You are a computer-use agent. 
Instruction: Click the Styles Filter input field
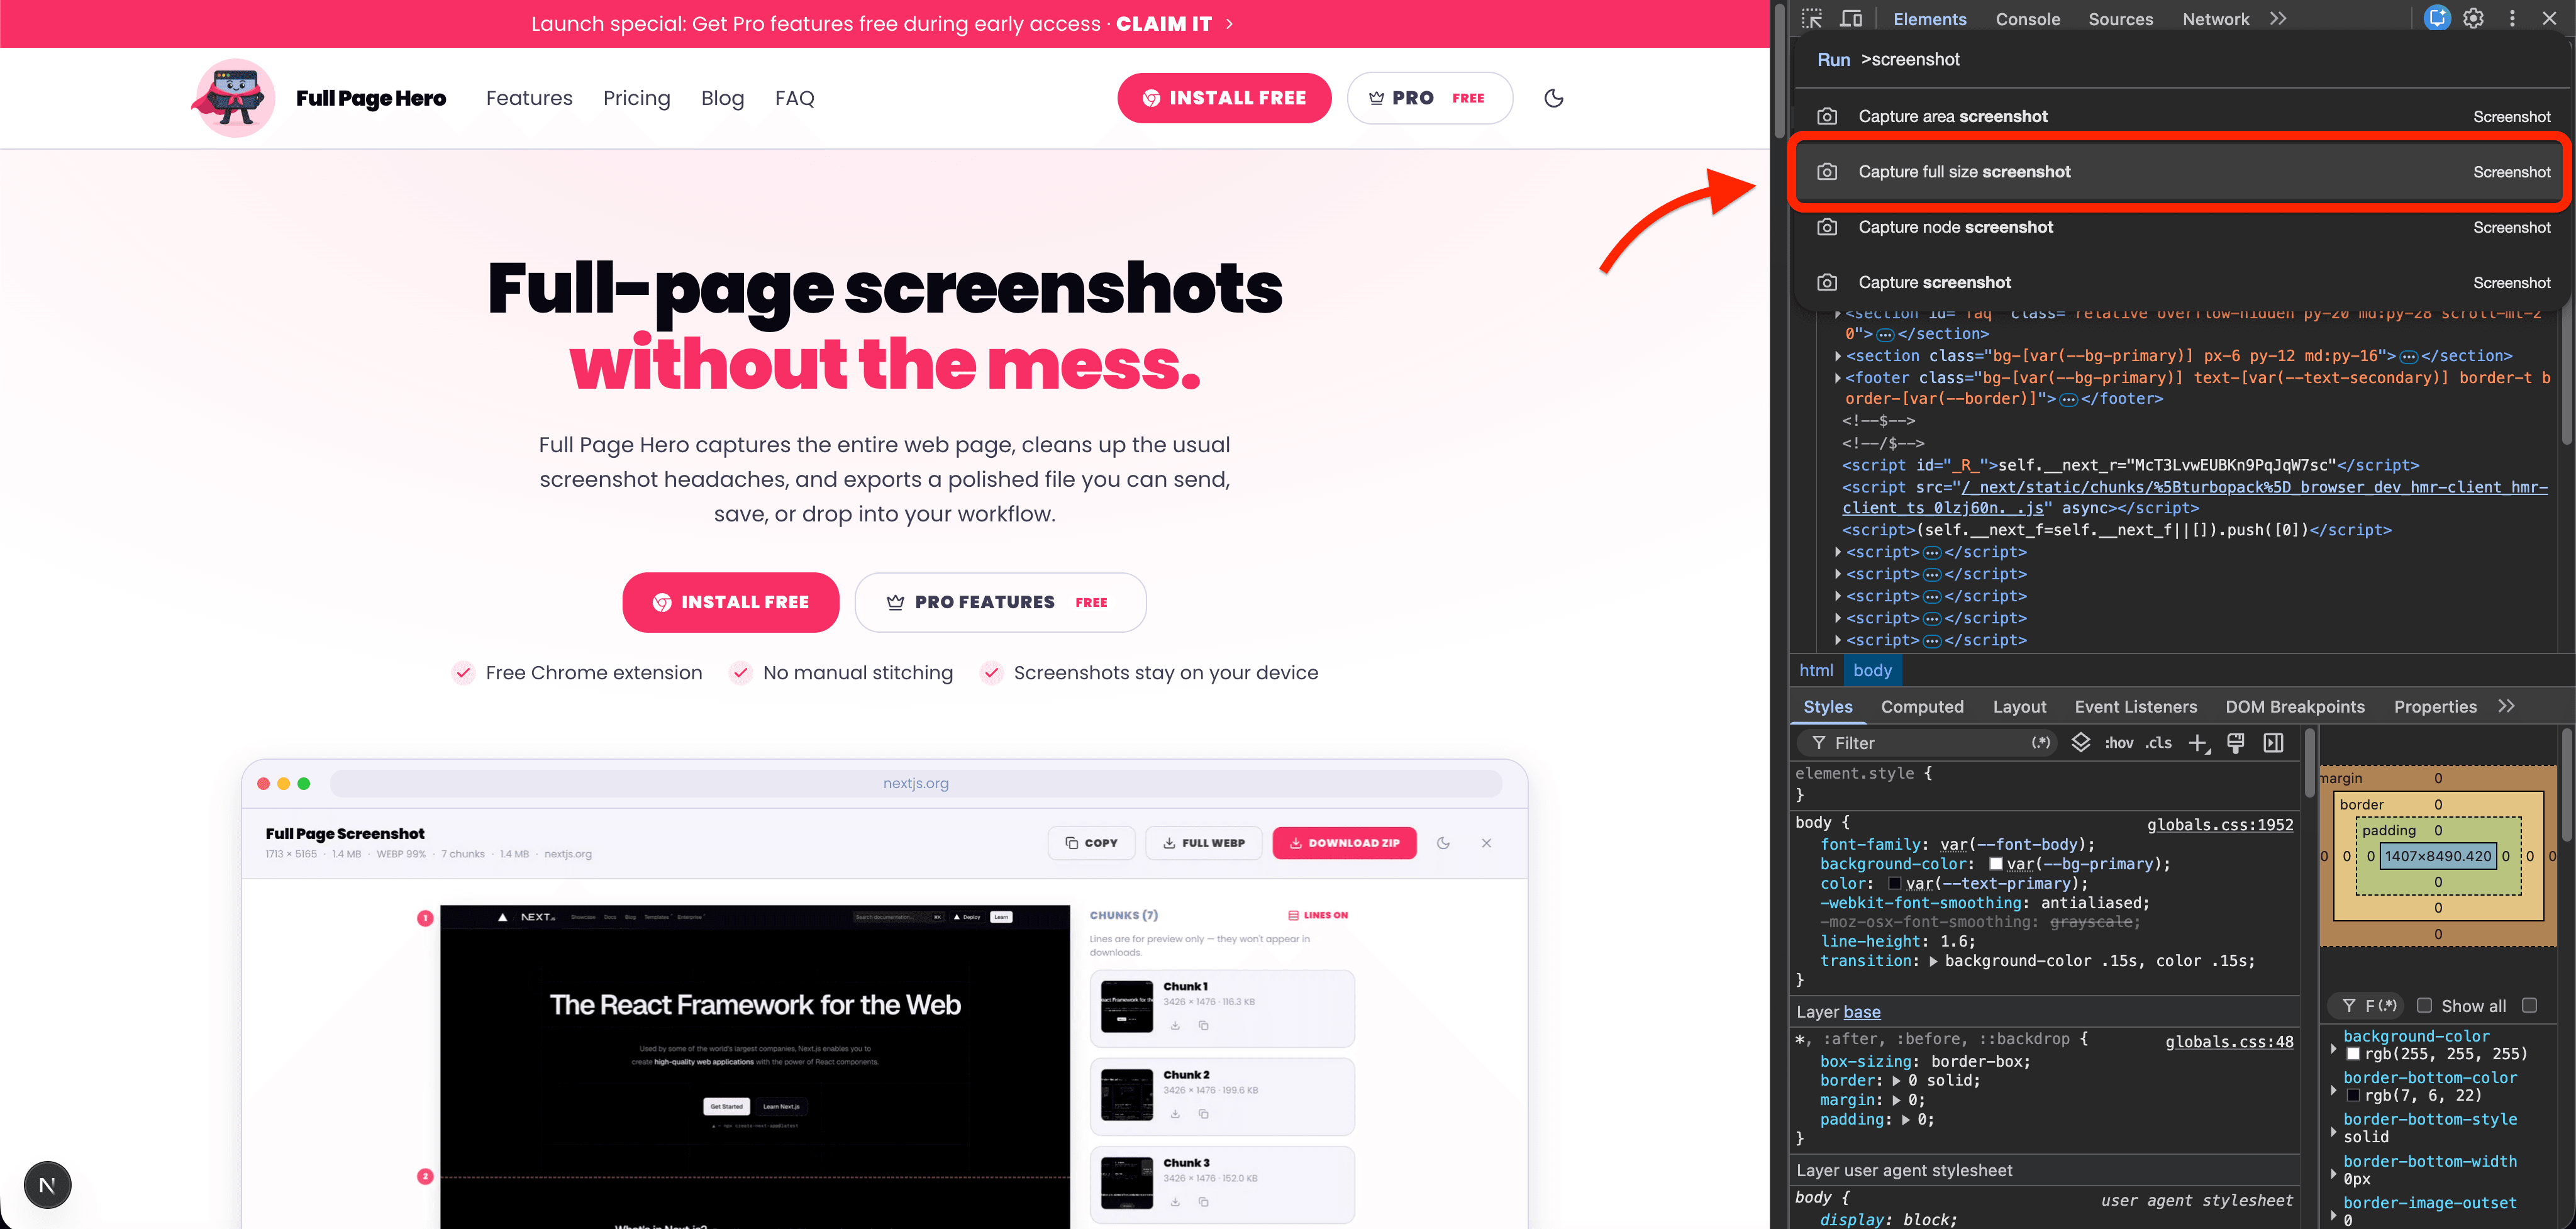pos(1928,743)
